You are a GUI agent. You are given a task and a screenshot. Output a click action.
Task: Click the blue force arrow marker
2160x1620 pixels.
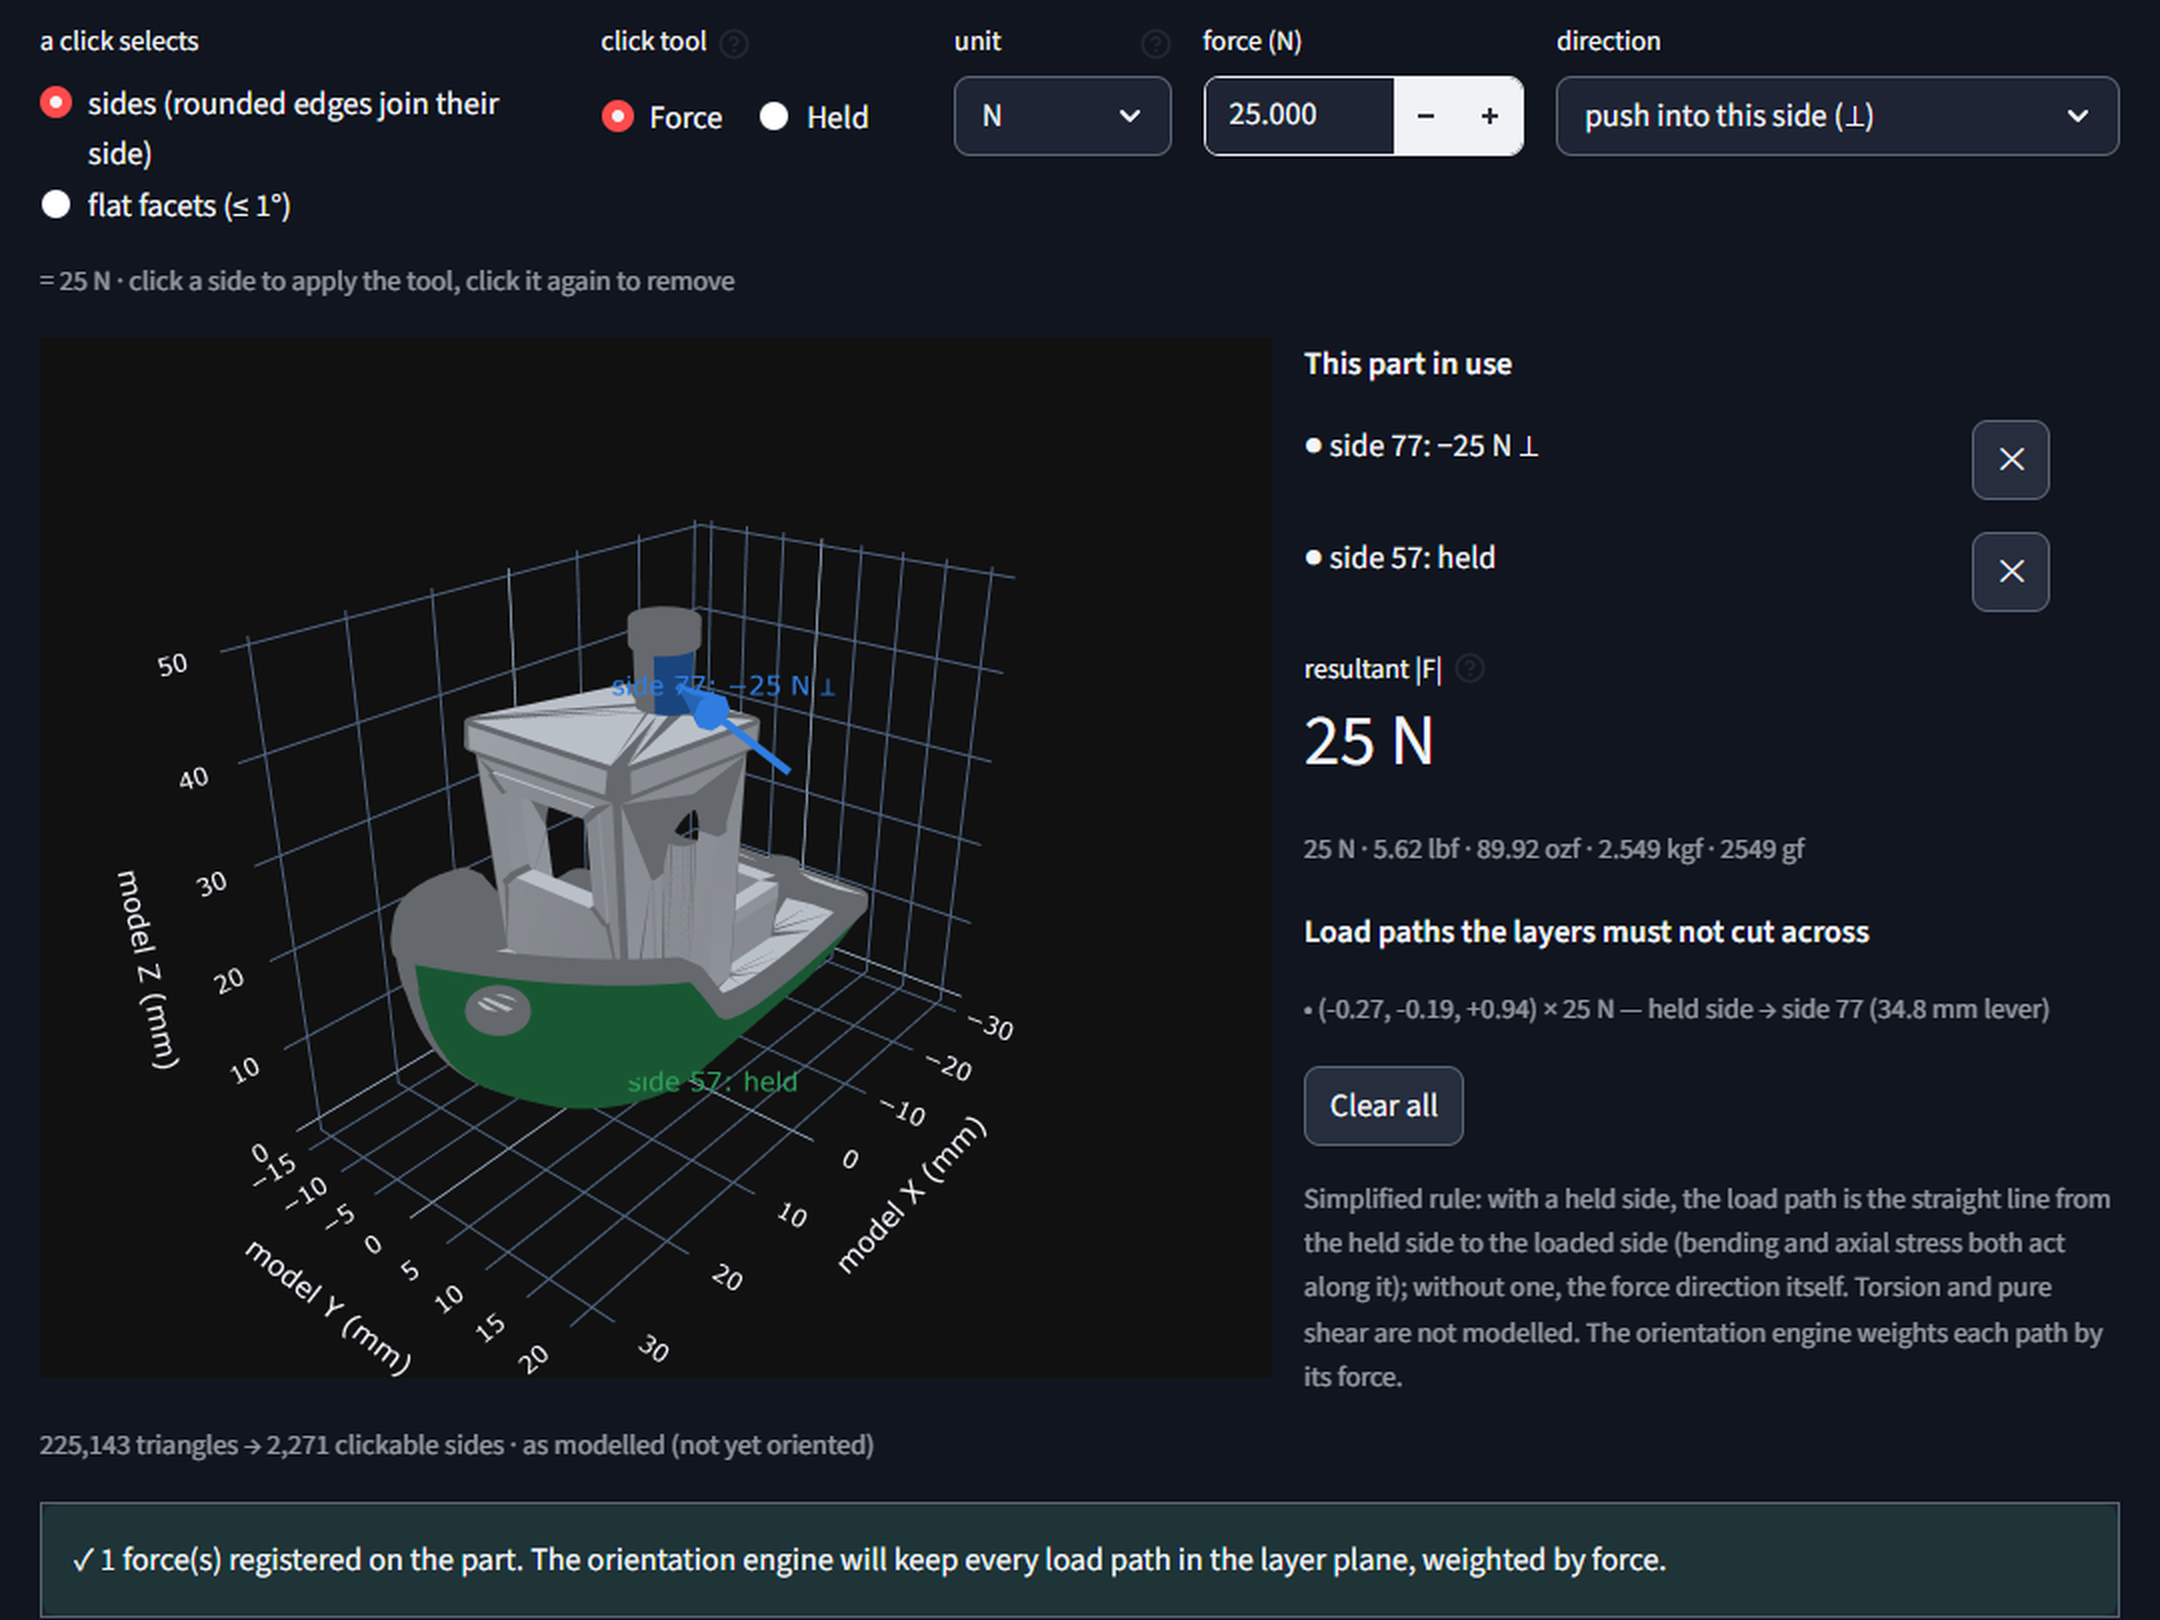pyautogui.click(x=712, y=713)
